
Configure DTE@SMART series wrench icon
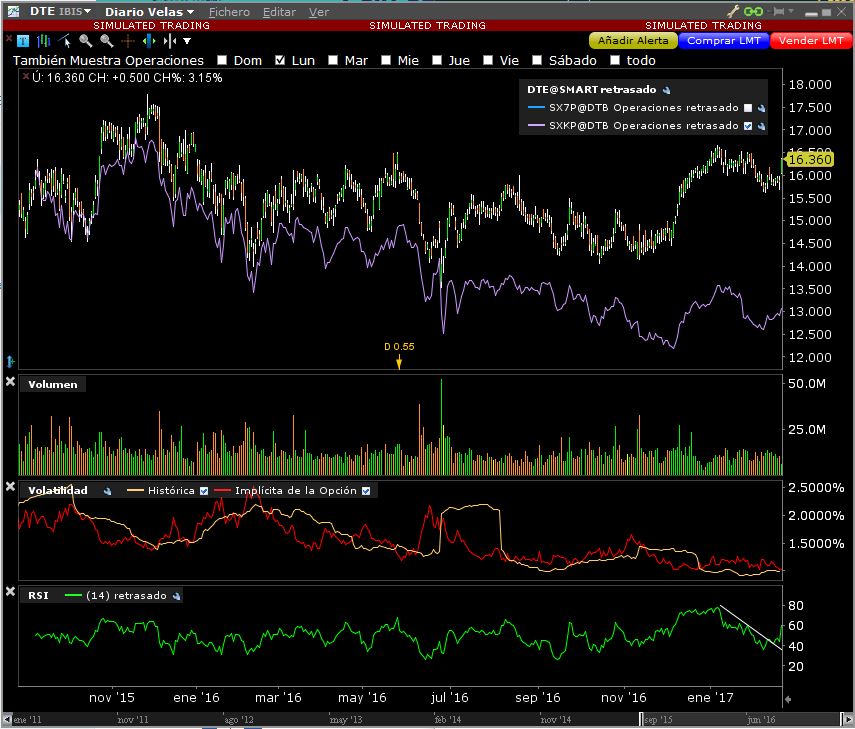pyautogui.click(x=666, y=90)
